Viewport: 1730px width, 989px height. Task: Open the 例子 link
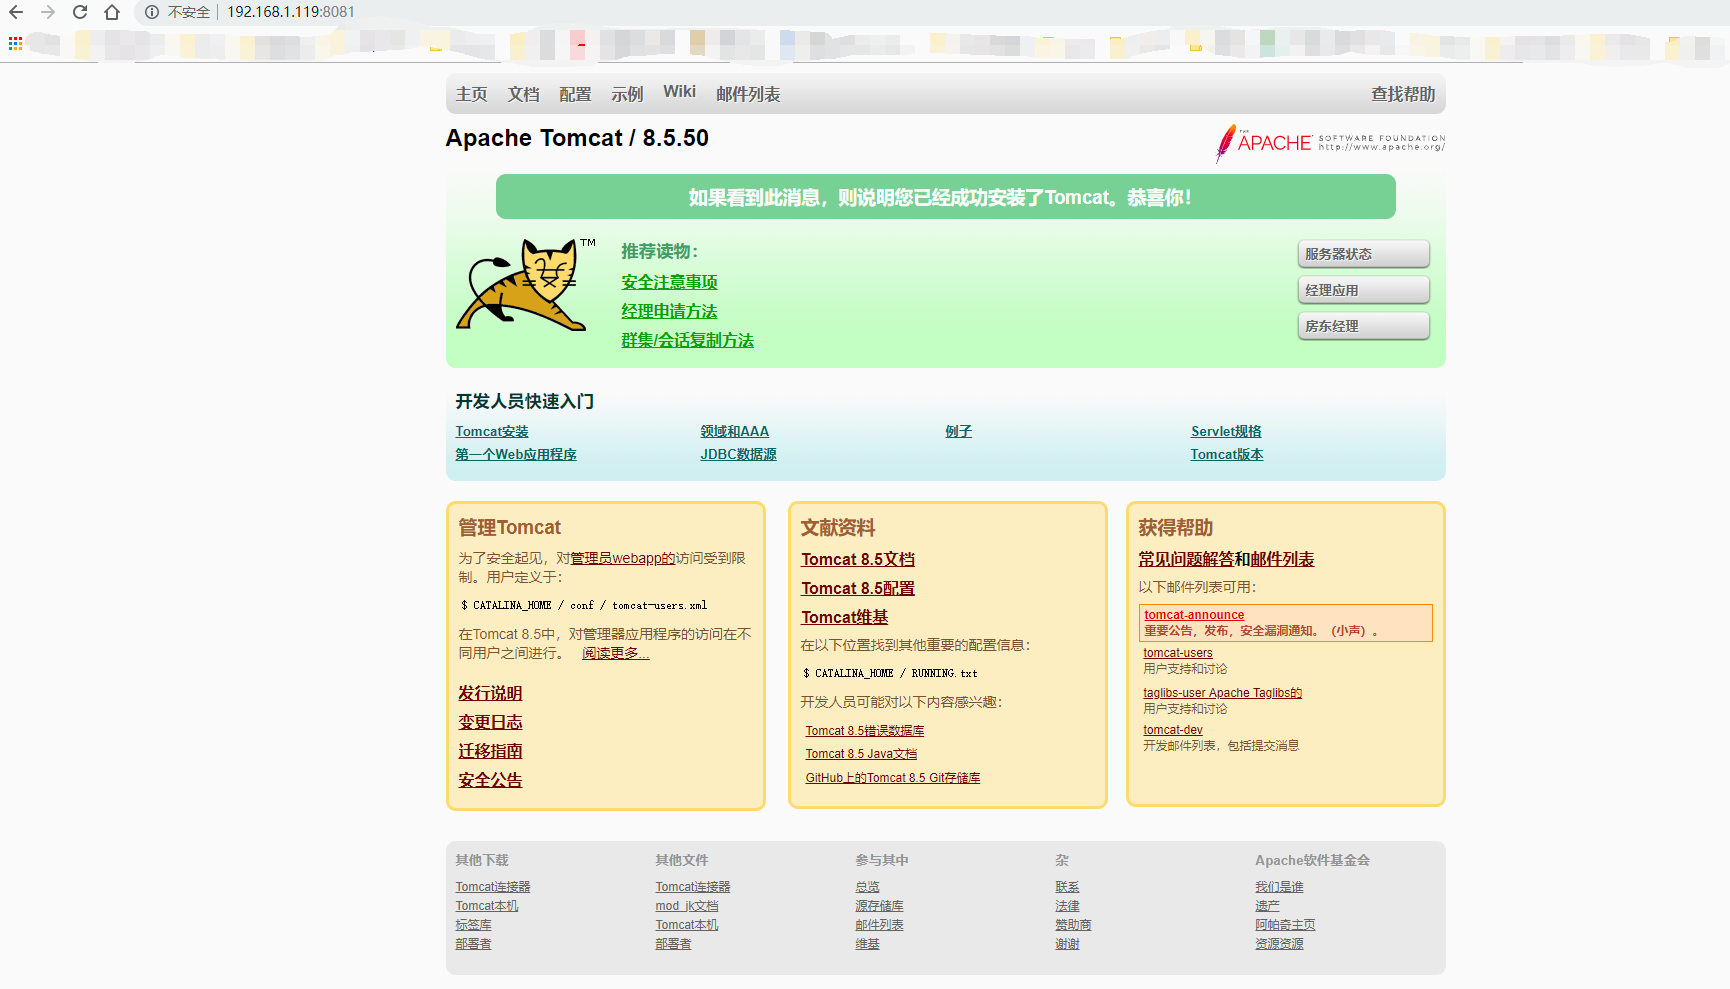958,431
